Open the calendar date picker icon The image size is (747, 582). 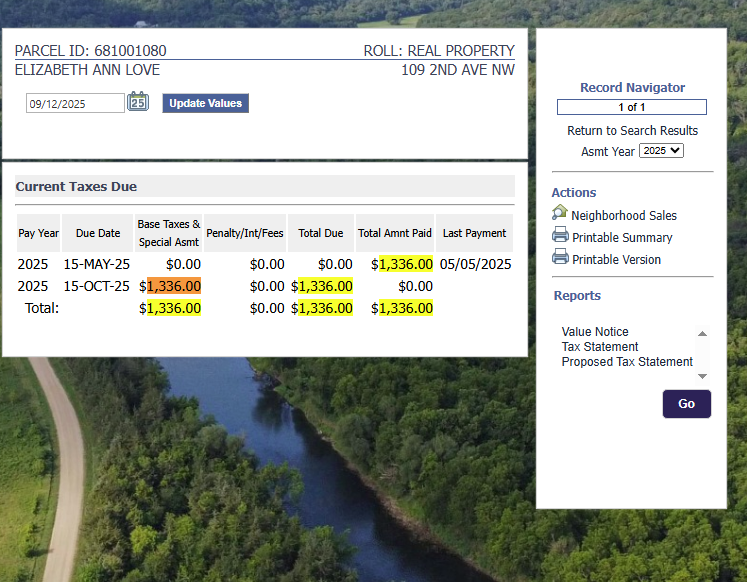(x=138, y=102)
